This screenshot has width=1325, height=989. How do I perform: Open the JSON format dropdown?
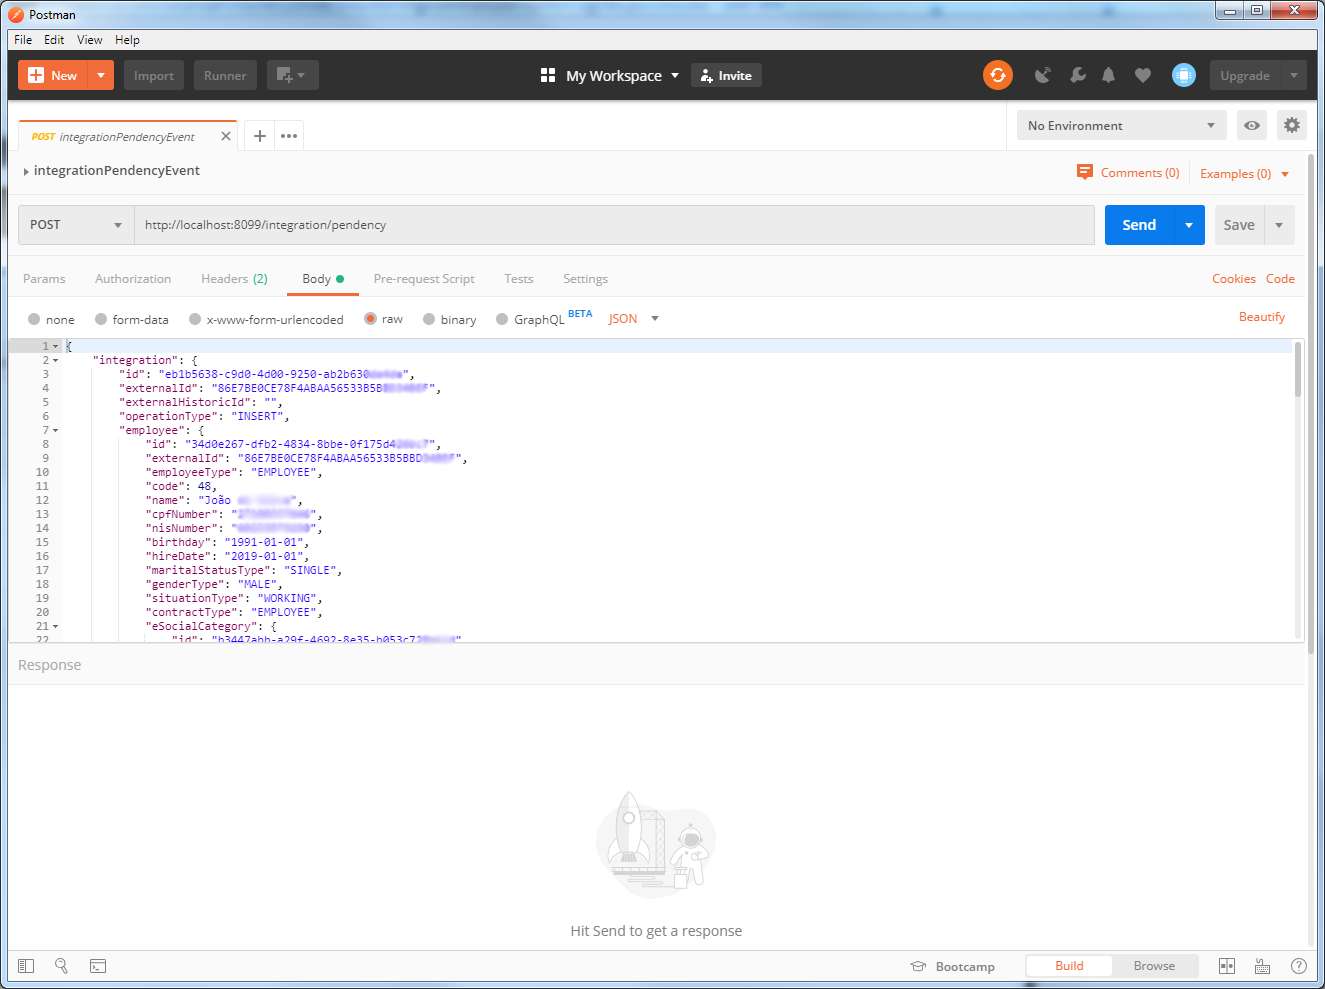634,318
